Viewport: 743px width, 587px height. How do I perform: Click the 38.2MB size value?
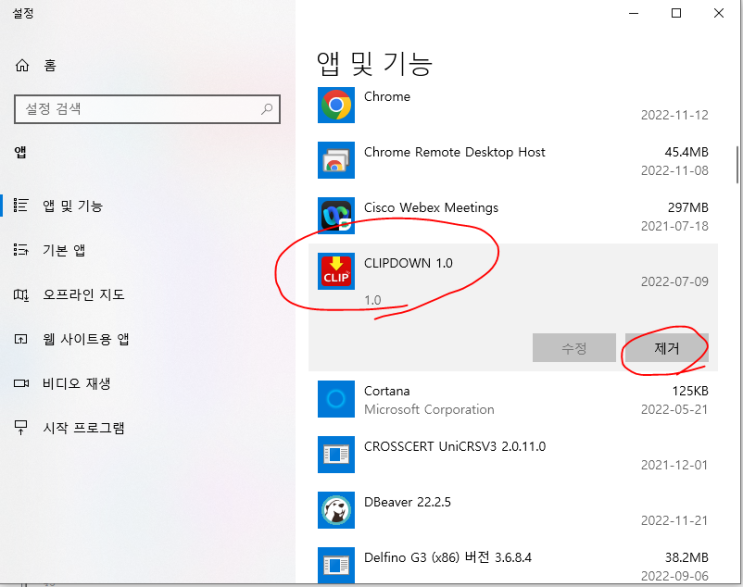[x=686, y=557]
